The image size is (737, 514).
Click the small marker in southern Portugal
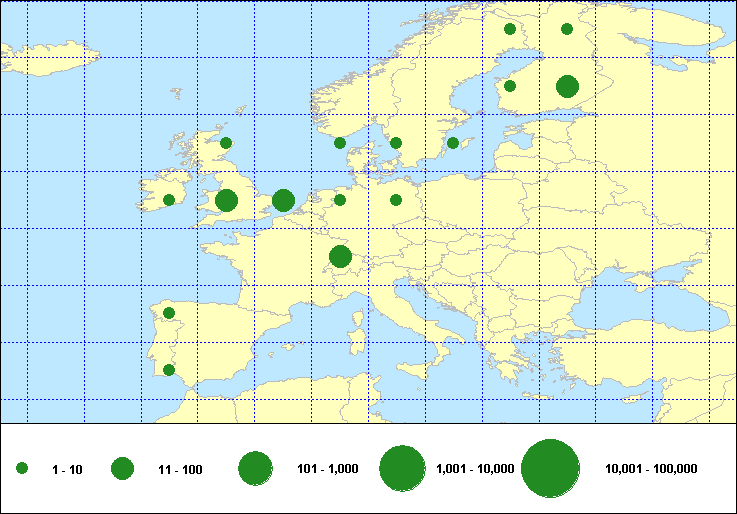click(x=169, y=370)
